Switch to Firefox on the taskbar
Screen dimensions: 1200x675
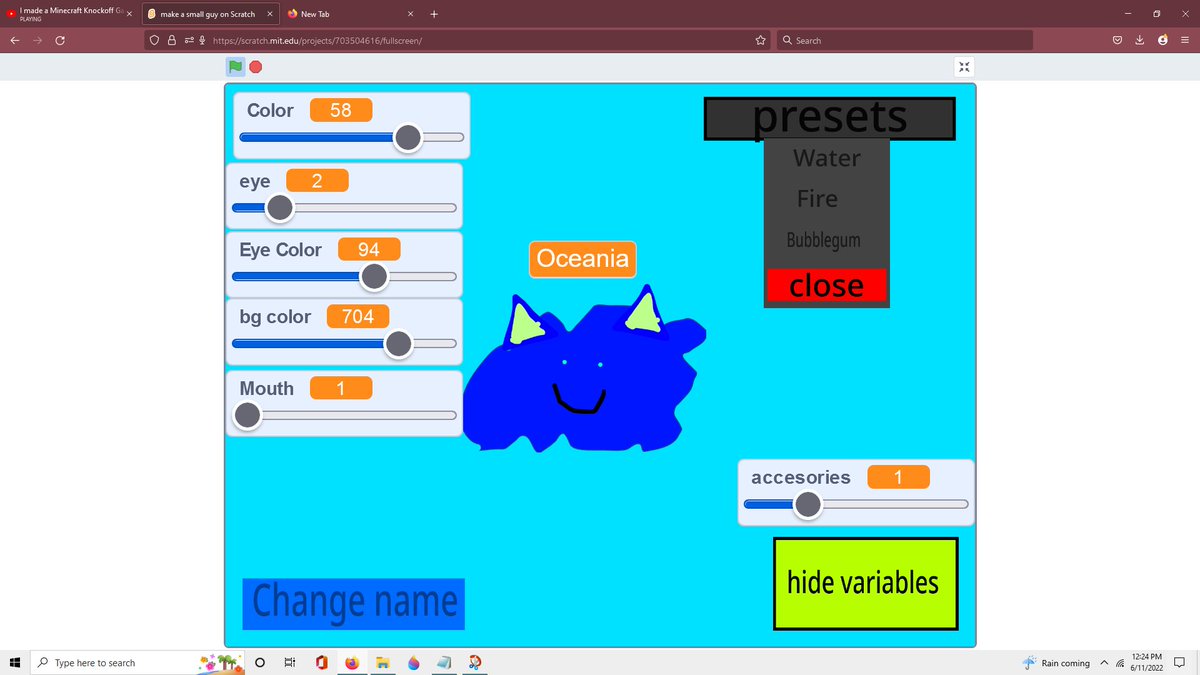pos(351,663)
